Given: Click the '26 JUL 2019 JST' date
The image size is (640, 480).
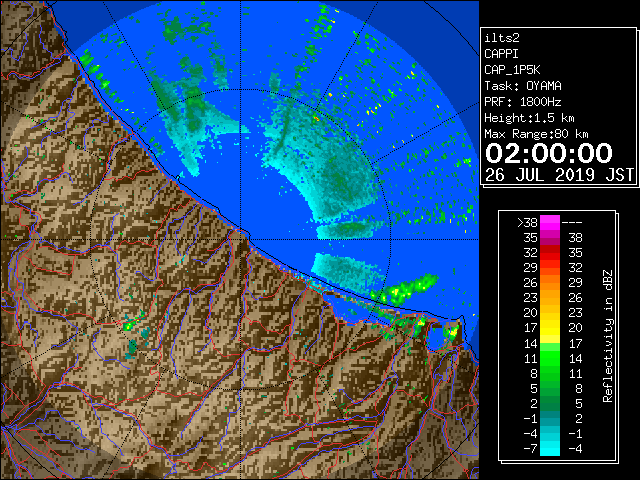Looking at the screenshot, I should click(559, 175).
